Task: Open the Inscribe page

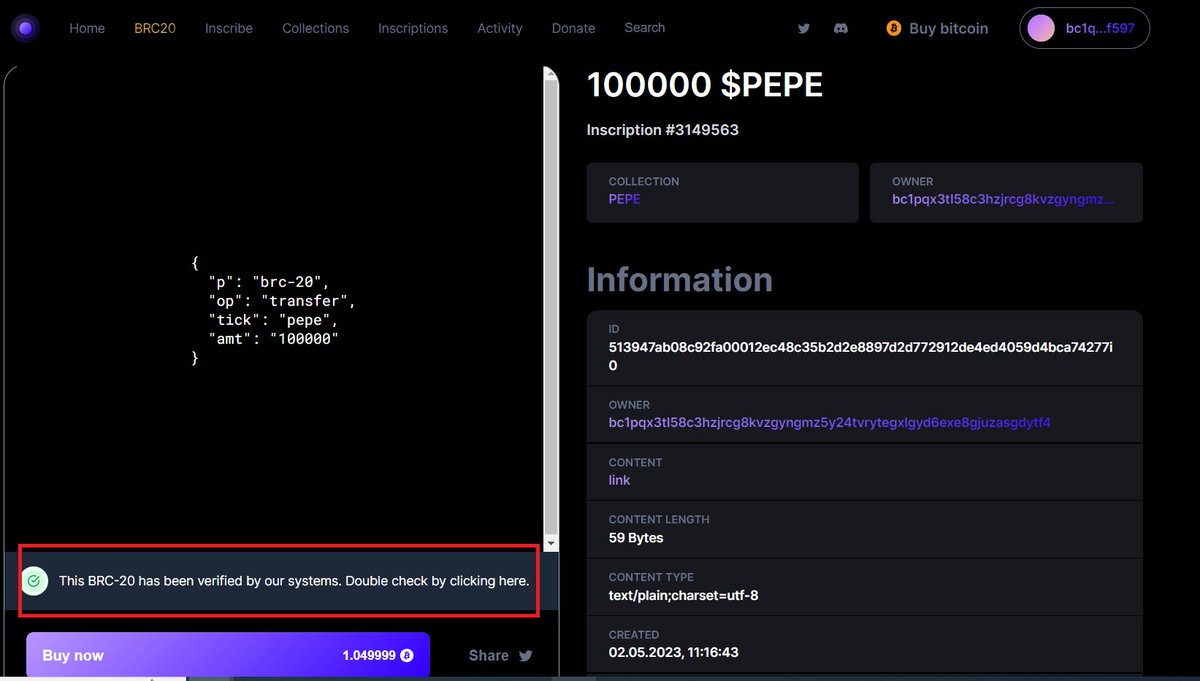Action: pos(229,28)
